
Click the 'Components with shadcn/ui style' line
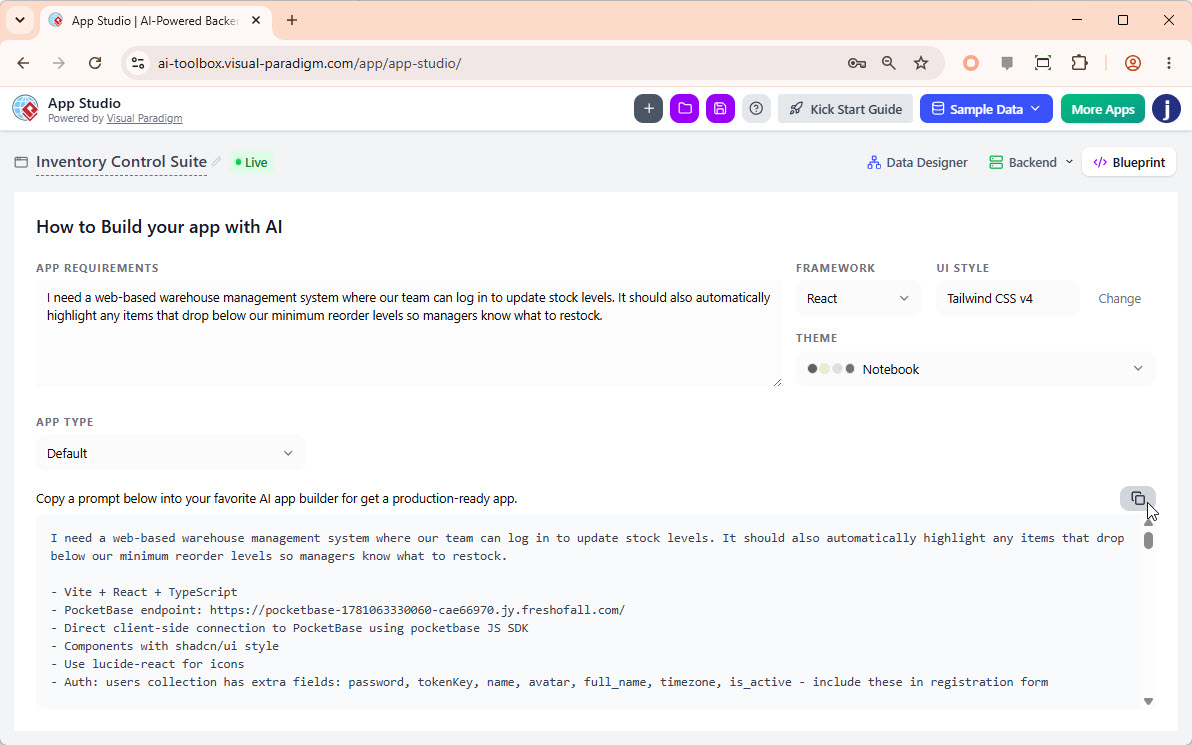coord(165,645)
